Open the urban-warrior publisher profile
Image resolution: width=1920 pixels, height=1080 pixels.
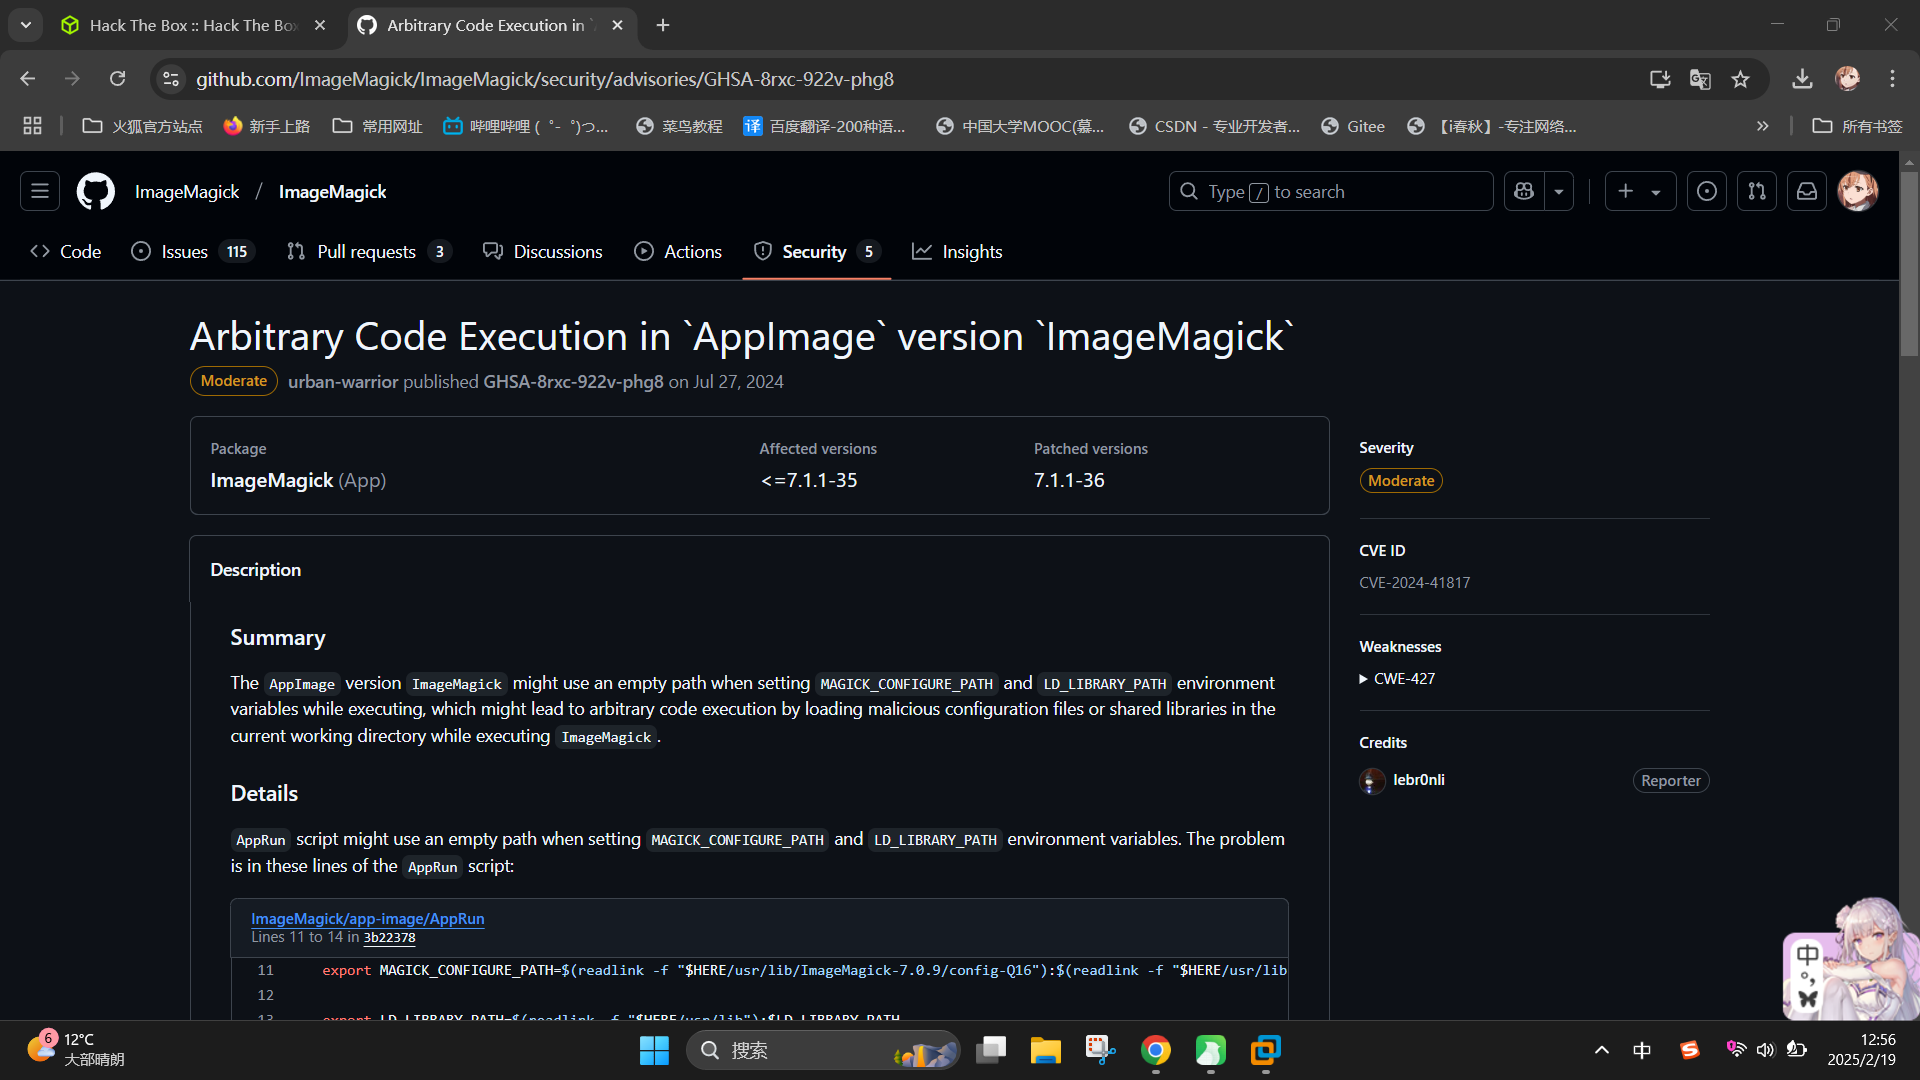click(x=343, y=382)
